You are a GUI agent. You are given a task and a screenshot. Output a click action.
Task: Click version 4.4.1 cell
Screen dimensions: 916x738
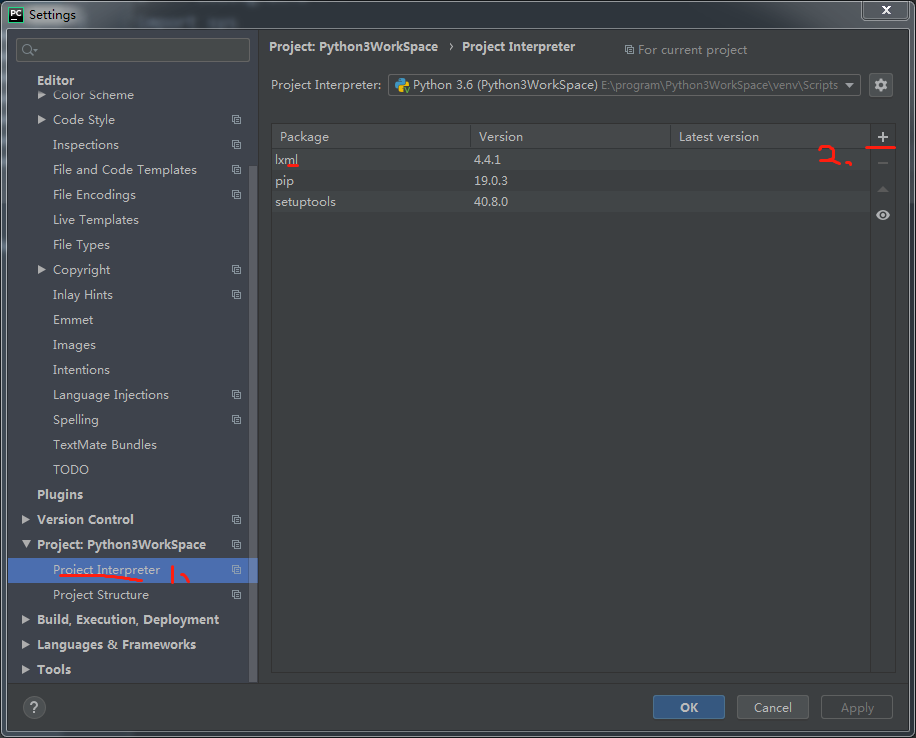pos(487,160)
